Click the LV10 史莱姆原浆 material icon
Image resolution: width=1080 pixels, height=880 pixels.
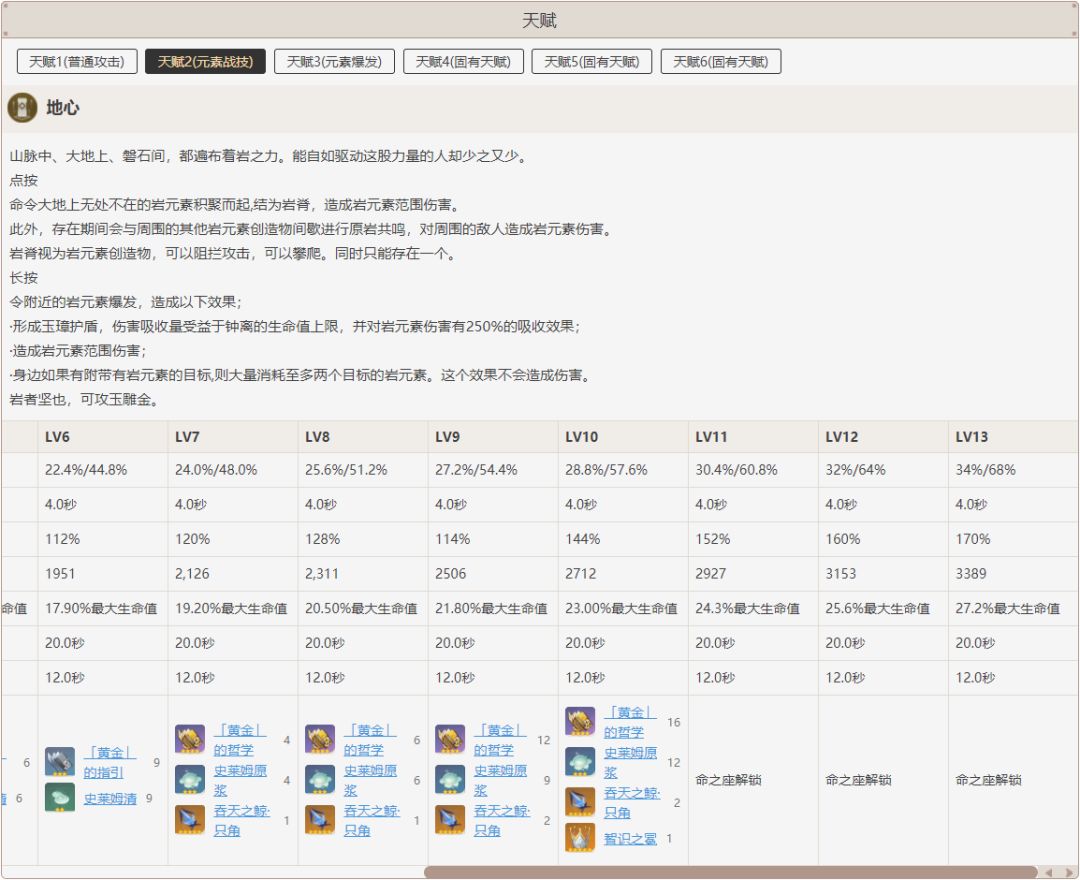point(580,762)
